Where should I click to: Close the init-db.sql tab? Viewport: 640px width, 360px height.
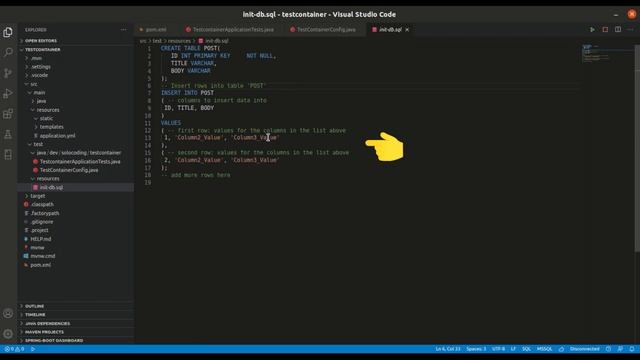point(407,29)
